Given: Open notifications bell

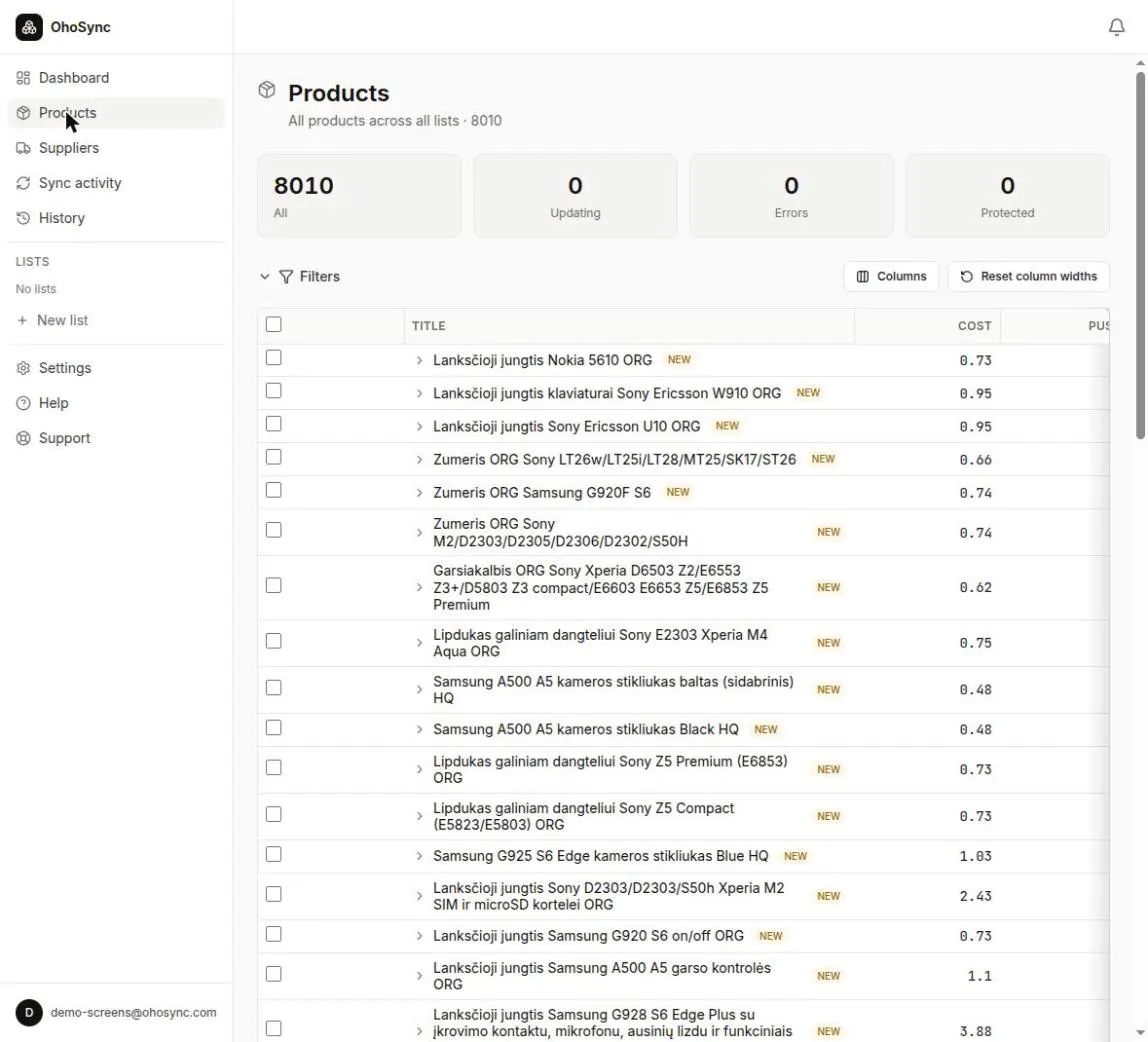Looking at the screenshot, I should 1116,27.
